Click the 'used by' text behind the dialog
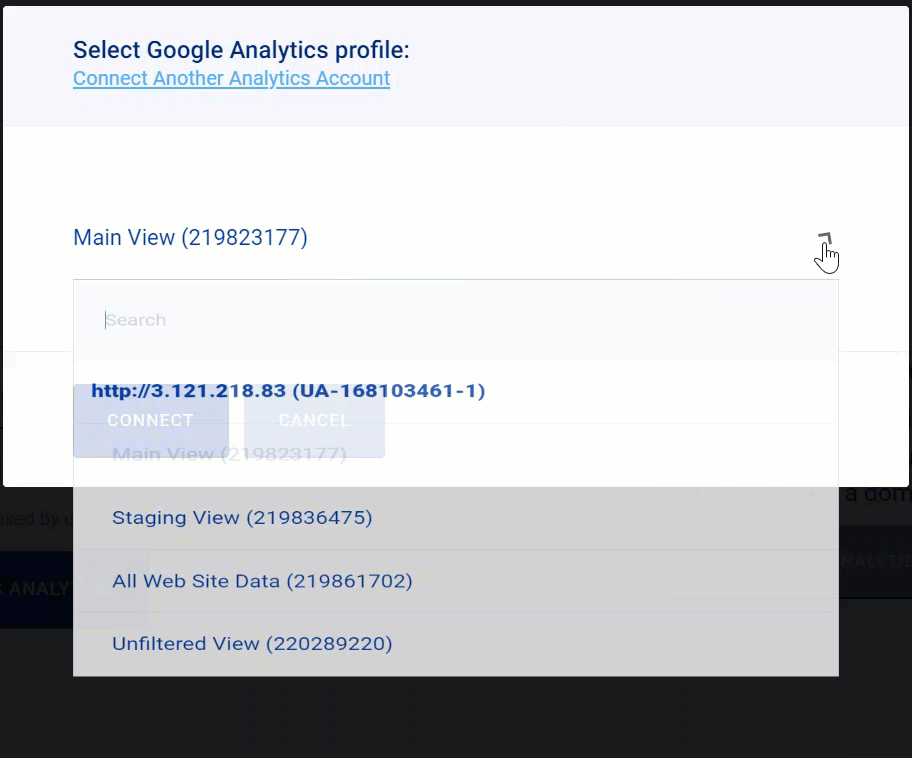The height and width of the screenshot is (758, 912). (x=36, y=518)
